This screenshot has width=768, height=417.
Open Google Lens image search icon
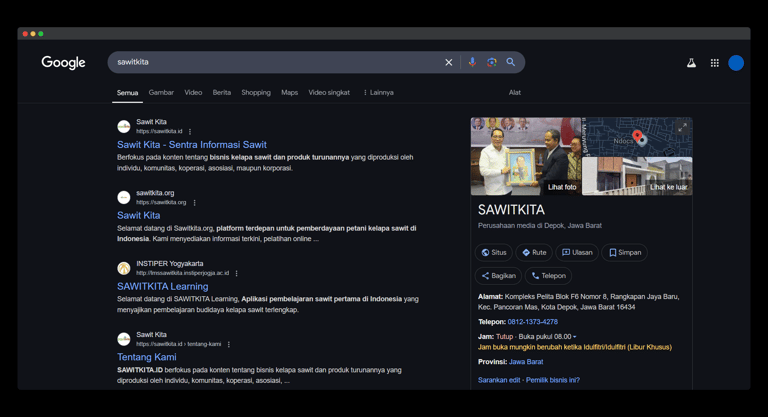pos(492,62)
